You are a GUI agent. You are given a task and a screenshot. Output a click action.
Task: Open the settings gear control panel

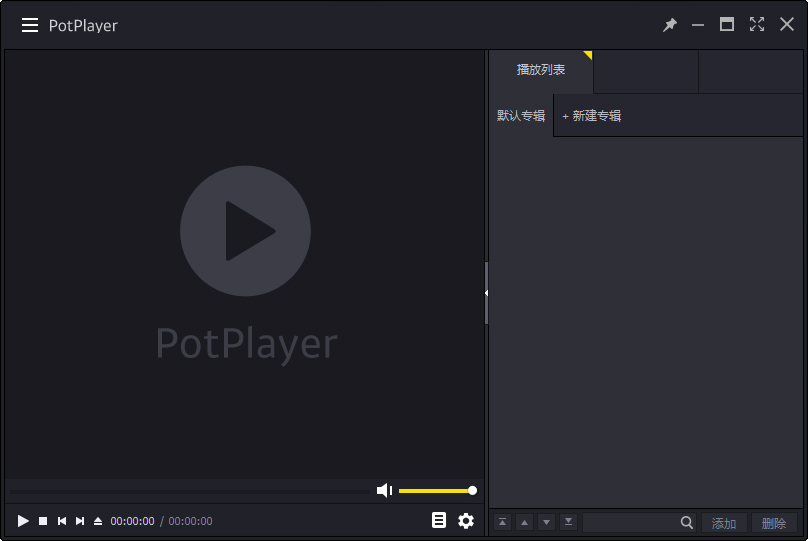tap(466, 520)
